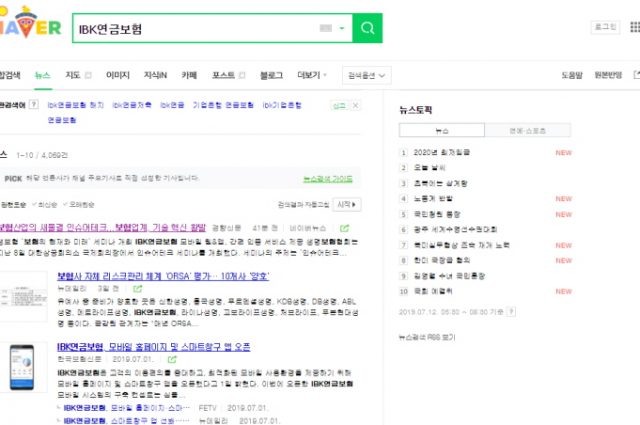Screen dimensions: 640x425
Task: Open the Naver logo homepage link
Action: pyautogui.click(x=28, y=28)
